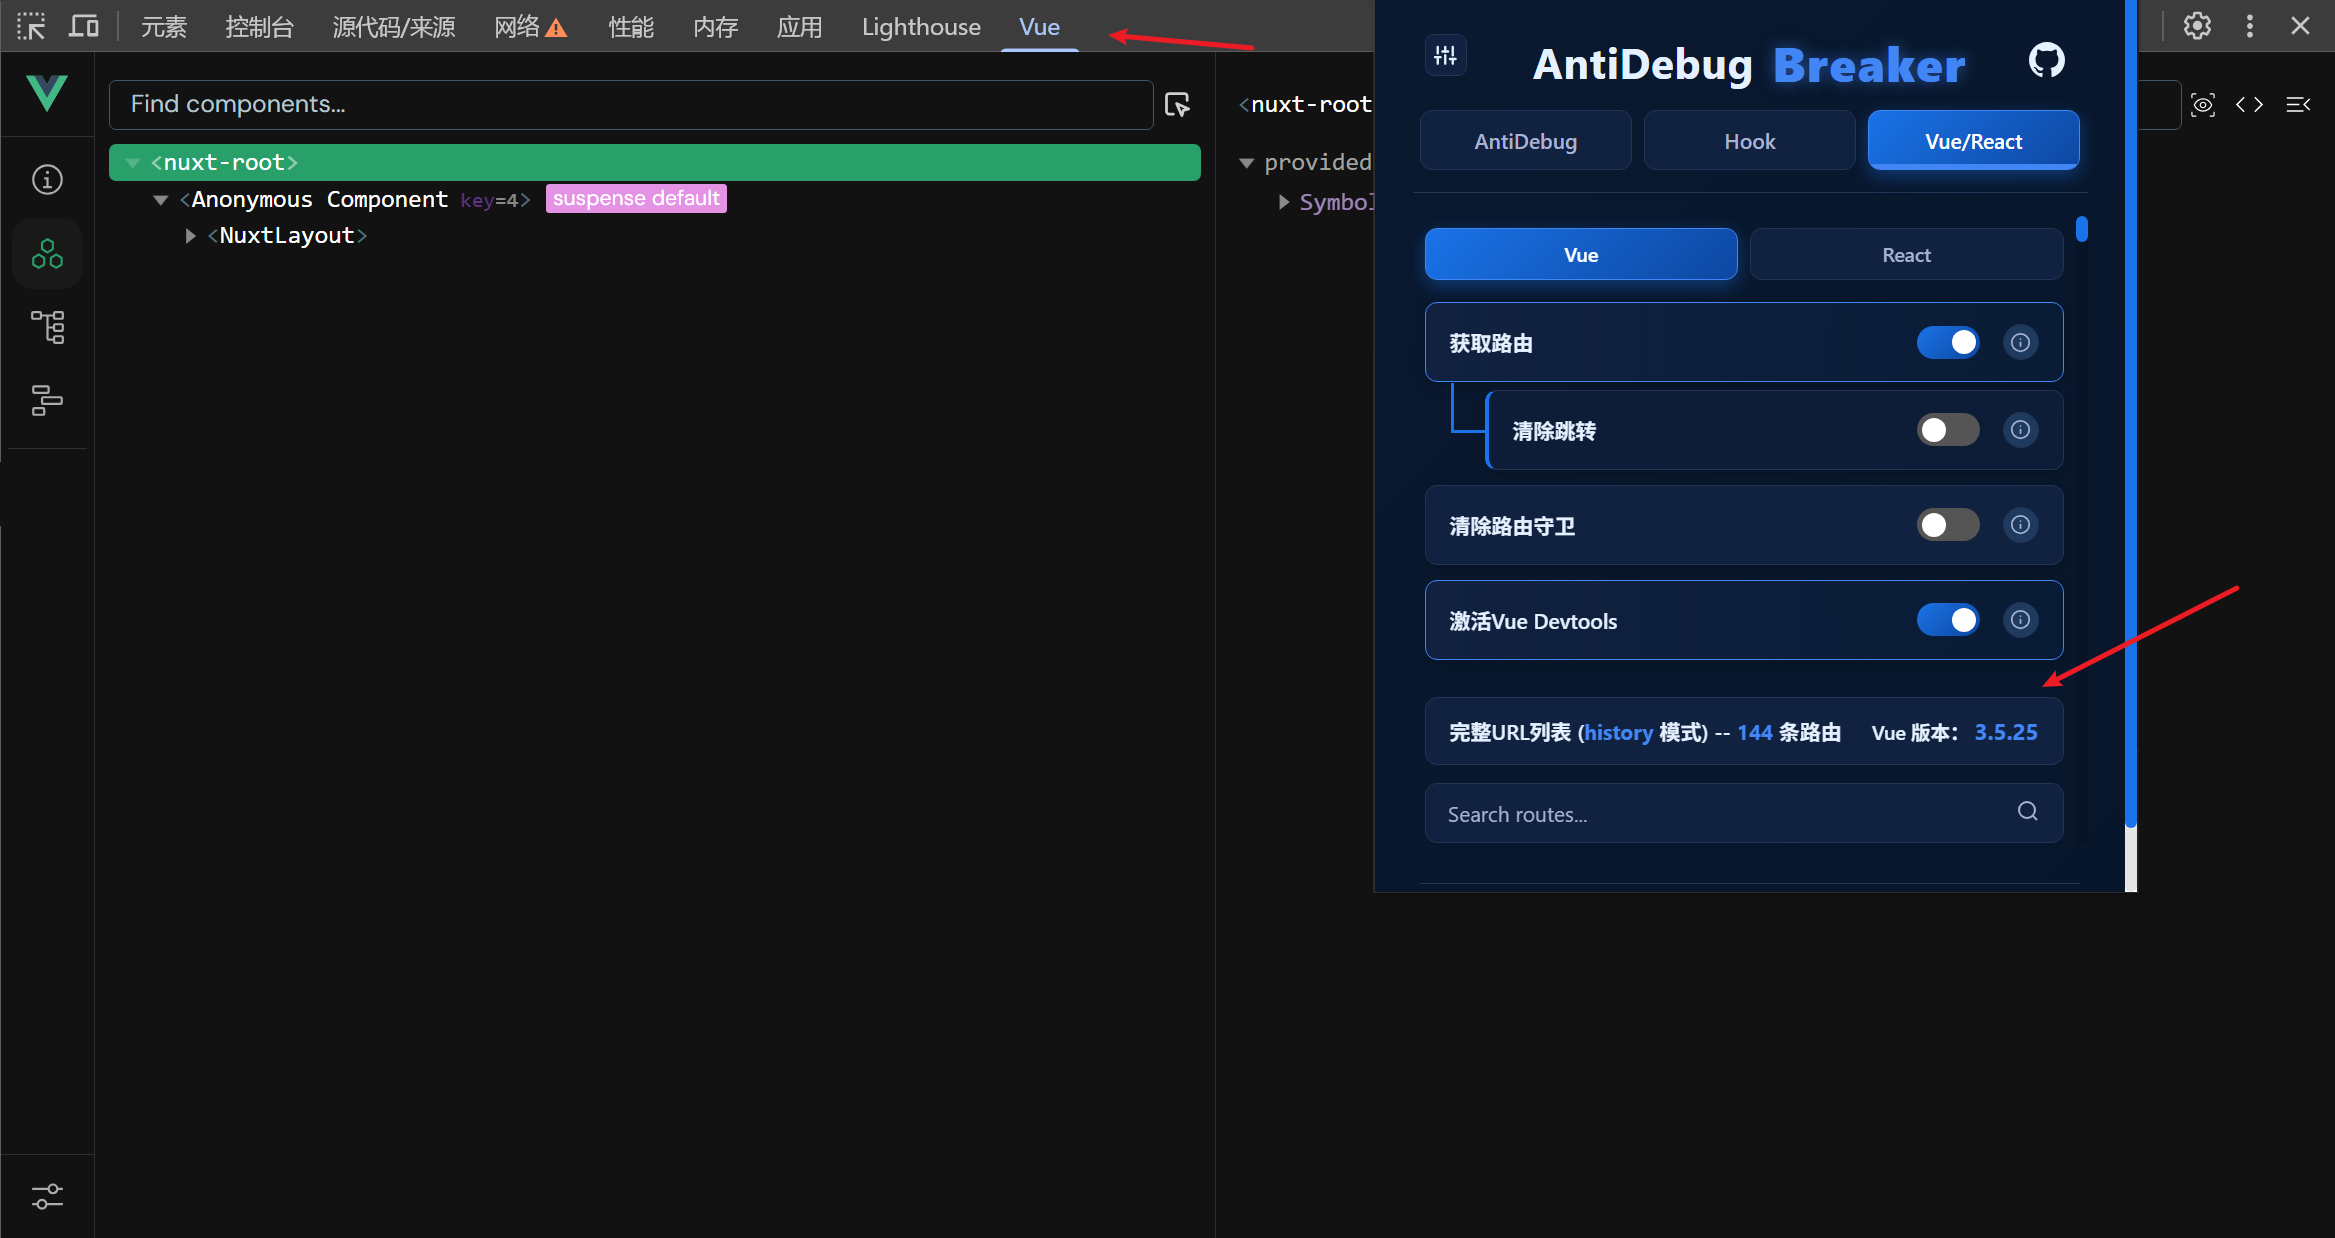Click the info icon beside 清除路由守卫
Image resolution: width=2335 pixels, height=1238 pixels.
tap(2020, 525)
